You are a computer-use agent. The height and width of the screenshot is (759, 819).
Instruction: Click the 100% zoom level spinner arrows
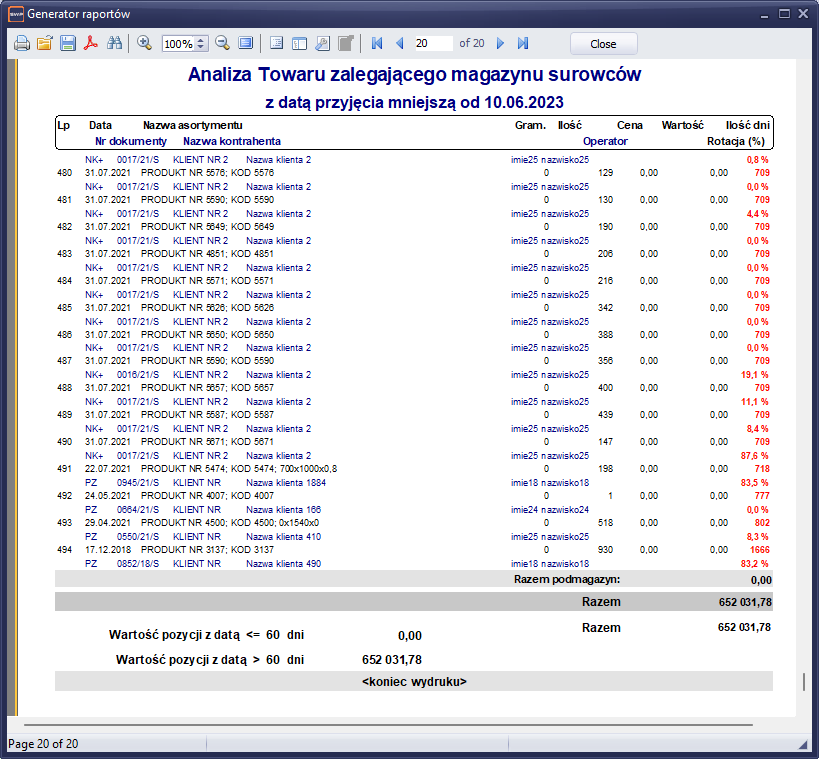click(x=201, y=44)
